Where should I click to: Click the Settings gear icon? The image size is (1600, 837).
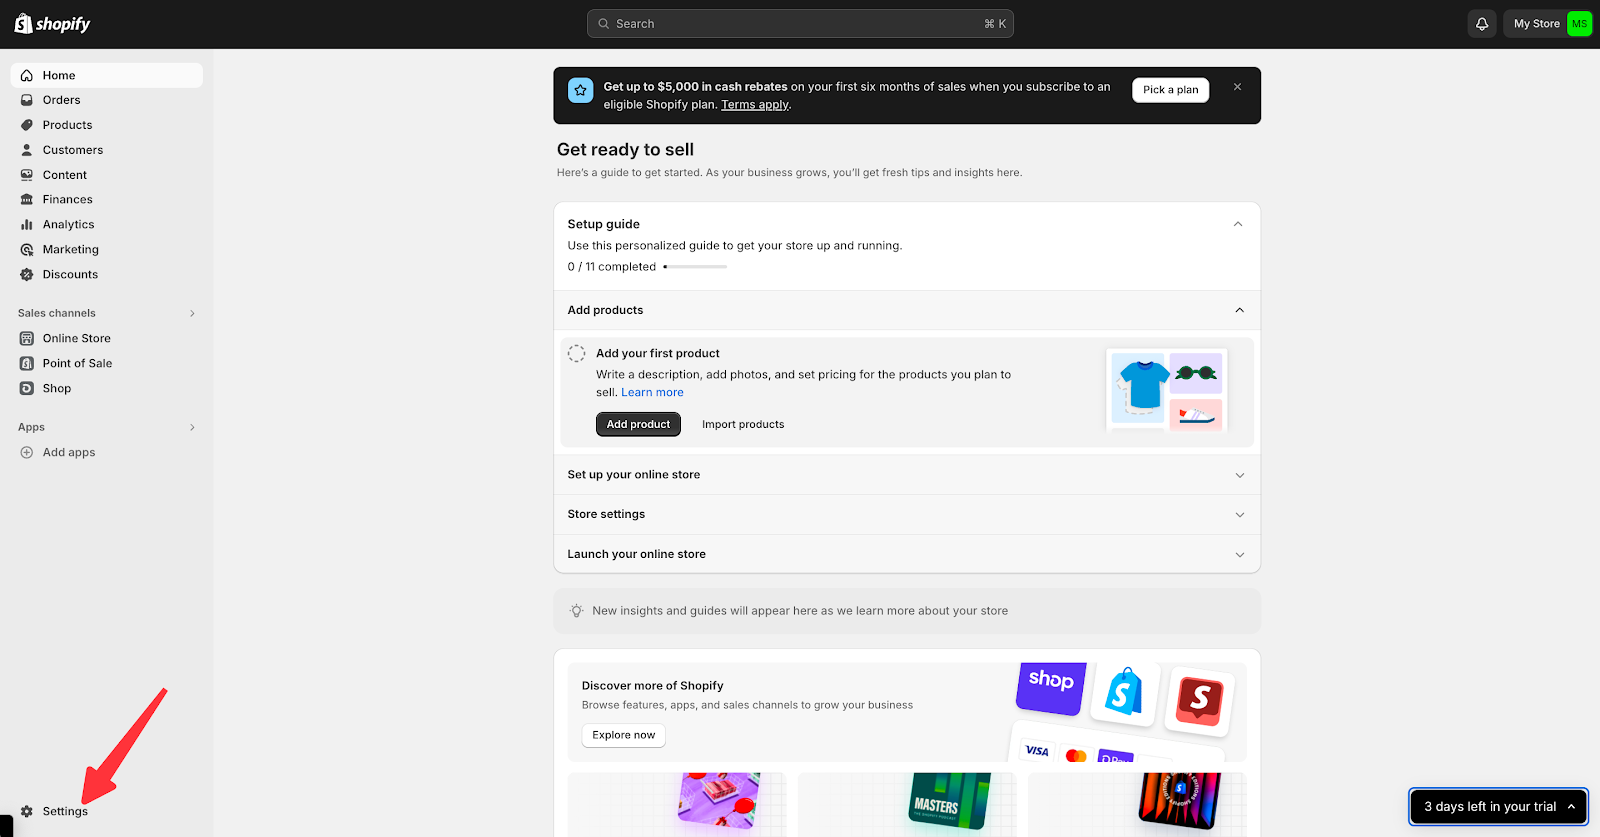[x=27, y=811]
